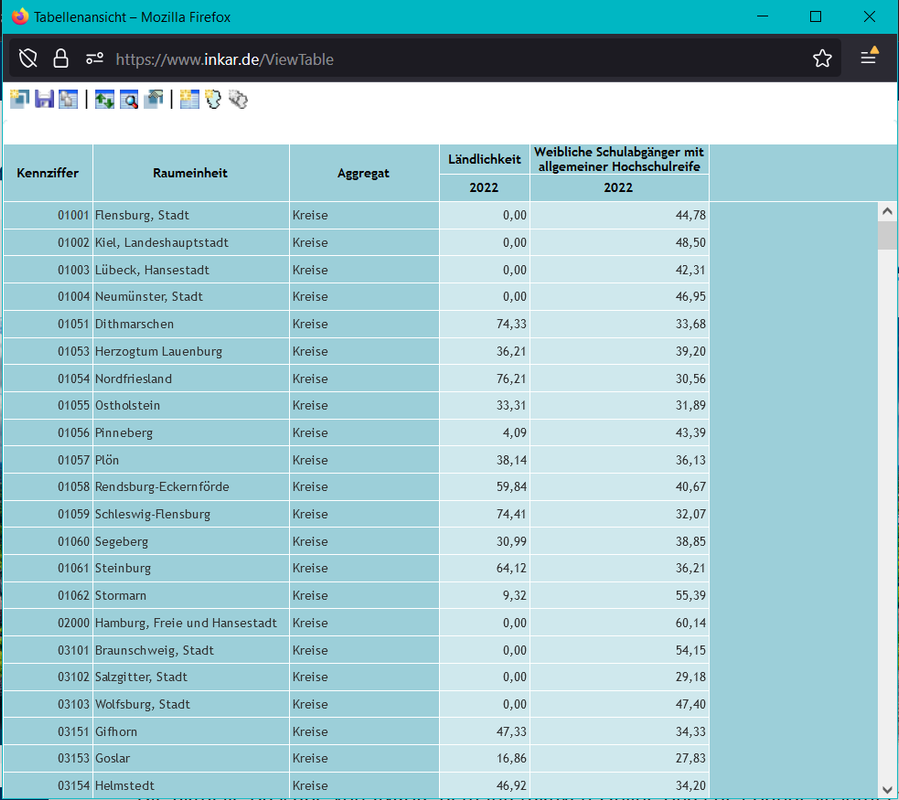Bookmark this page with the star icon
Viewport: 899px width, 800px height.
pyautogui.click(x=822, y=58)
